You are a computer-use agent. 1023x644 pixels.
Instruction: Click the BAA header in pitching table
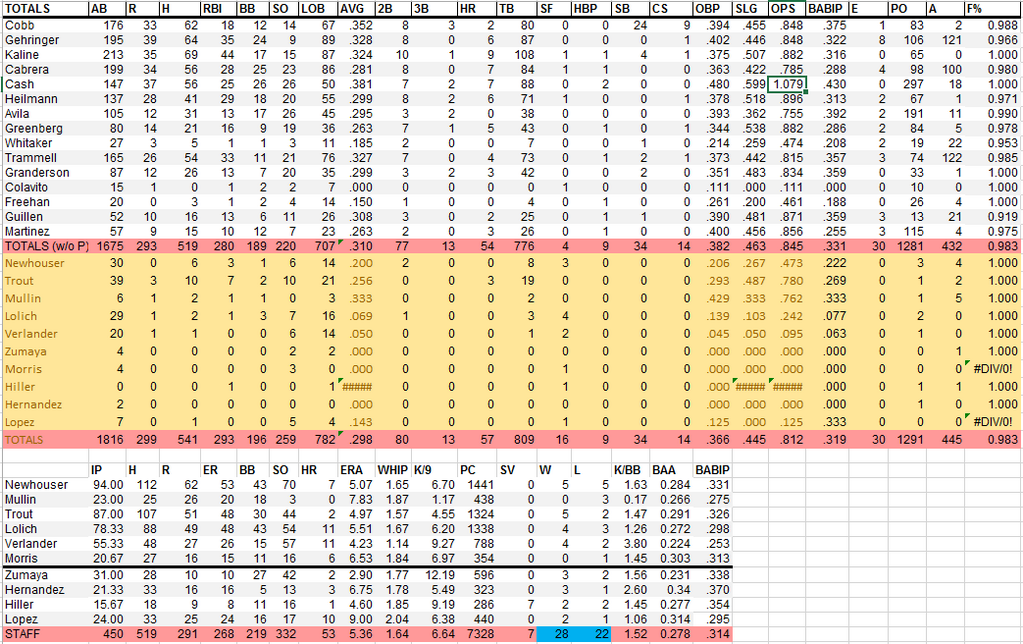[664, 470]
